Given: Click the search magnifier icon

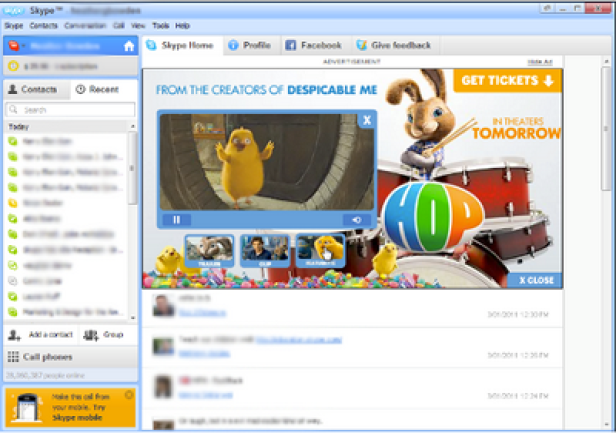Looking at the screenshot, I should 14,110.
